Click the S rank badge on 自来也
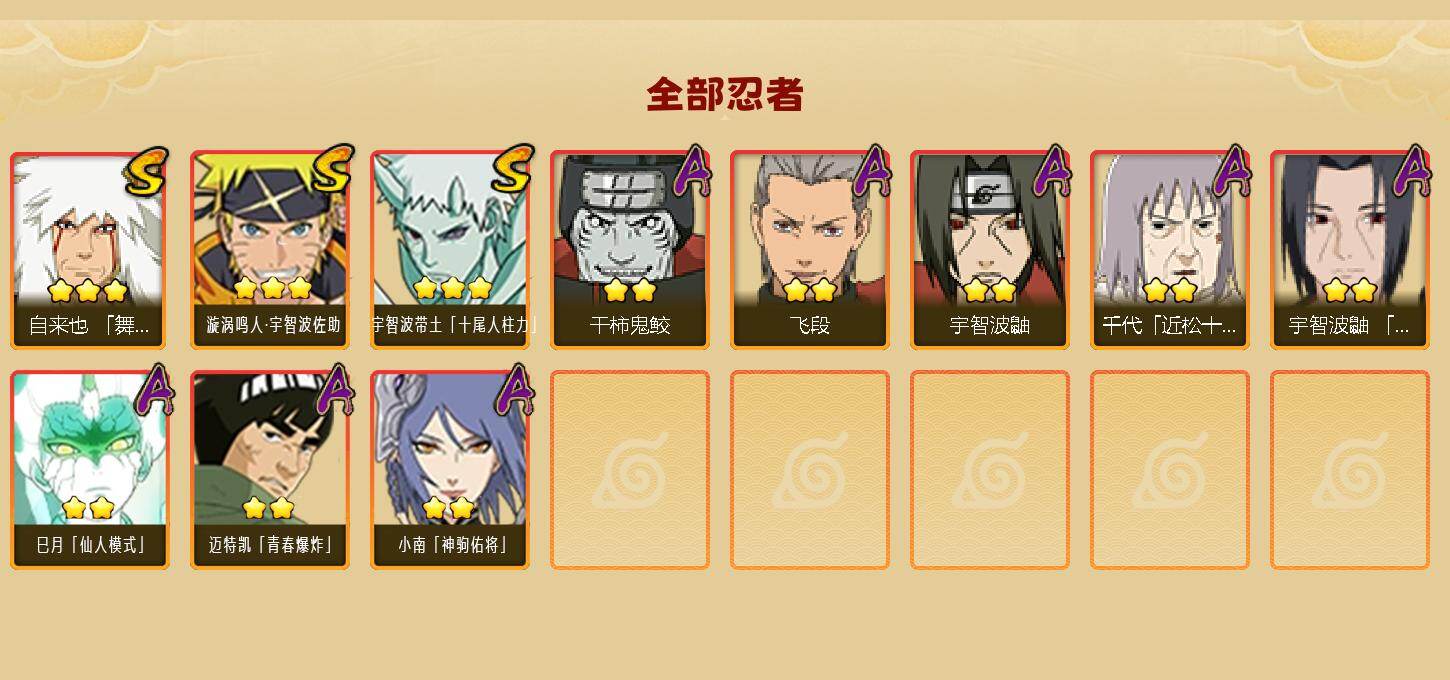The width and height of the screenshot is (1450, 680). 147,171
